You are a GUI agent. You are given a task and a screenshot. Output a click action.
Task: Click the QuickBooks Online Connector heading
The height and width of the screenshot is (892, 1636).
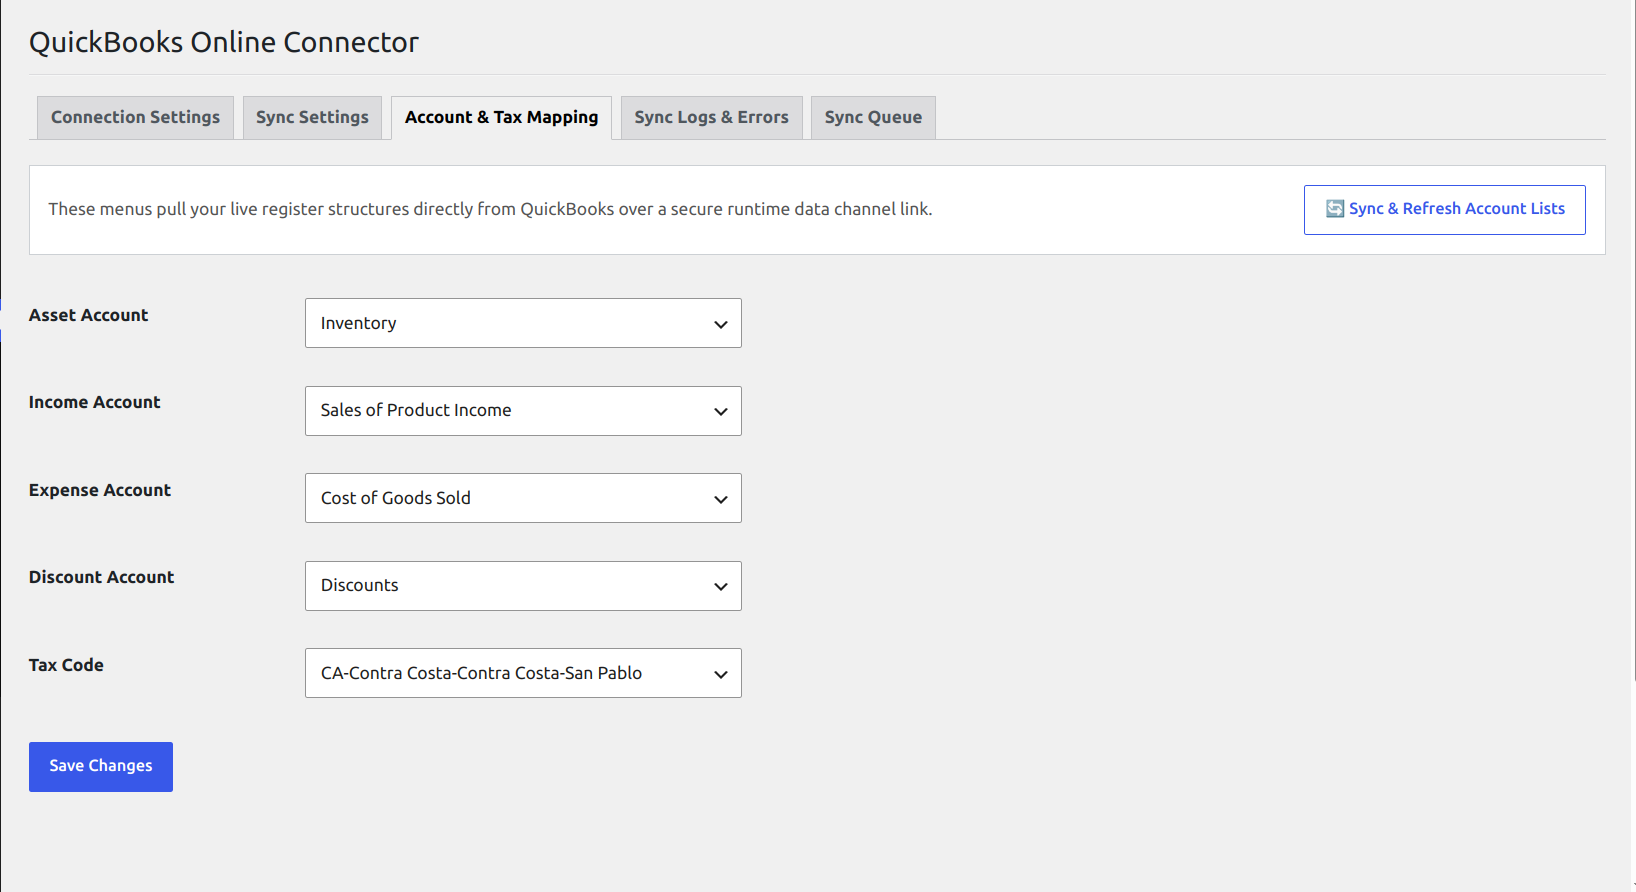point(224,42)
